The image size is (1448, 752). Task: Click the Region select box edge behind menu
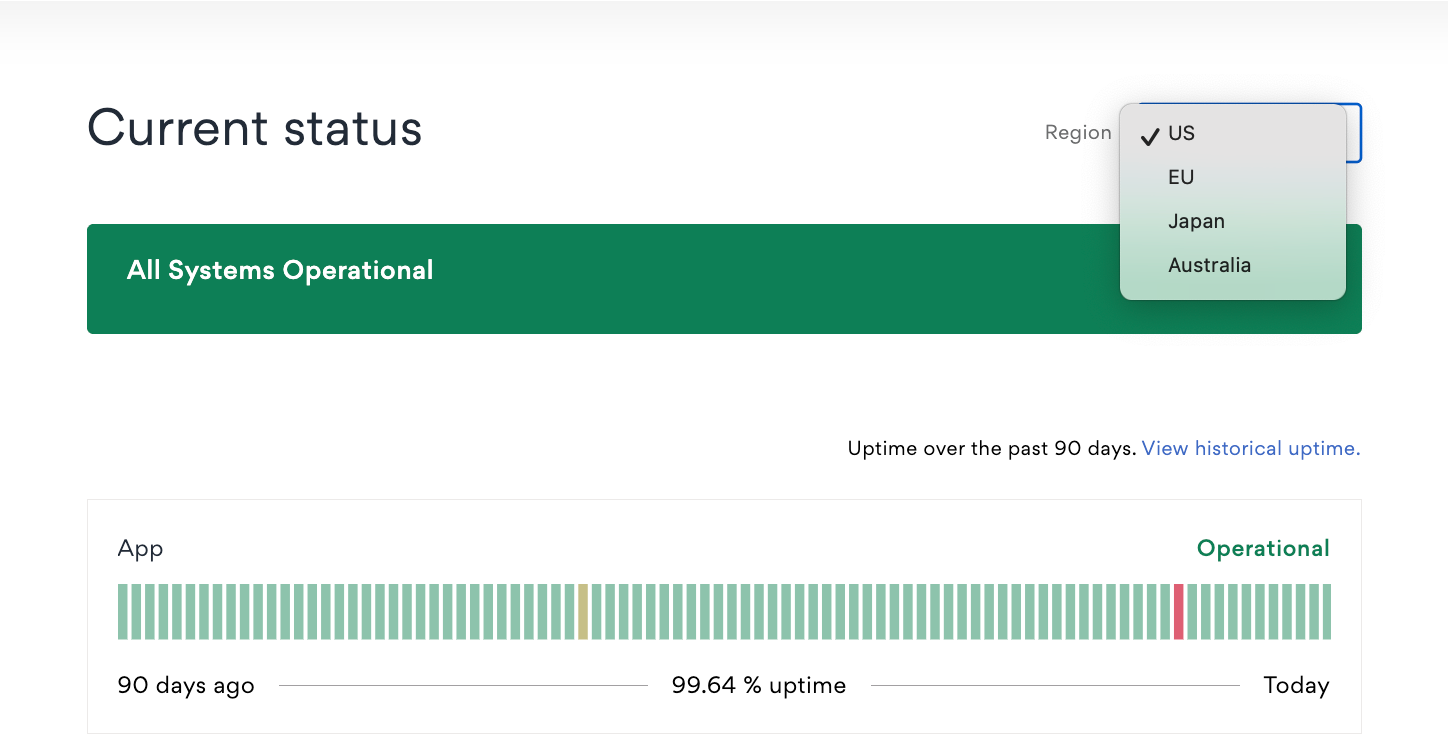point(1354,133)
